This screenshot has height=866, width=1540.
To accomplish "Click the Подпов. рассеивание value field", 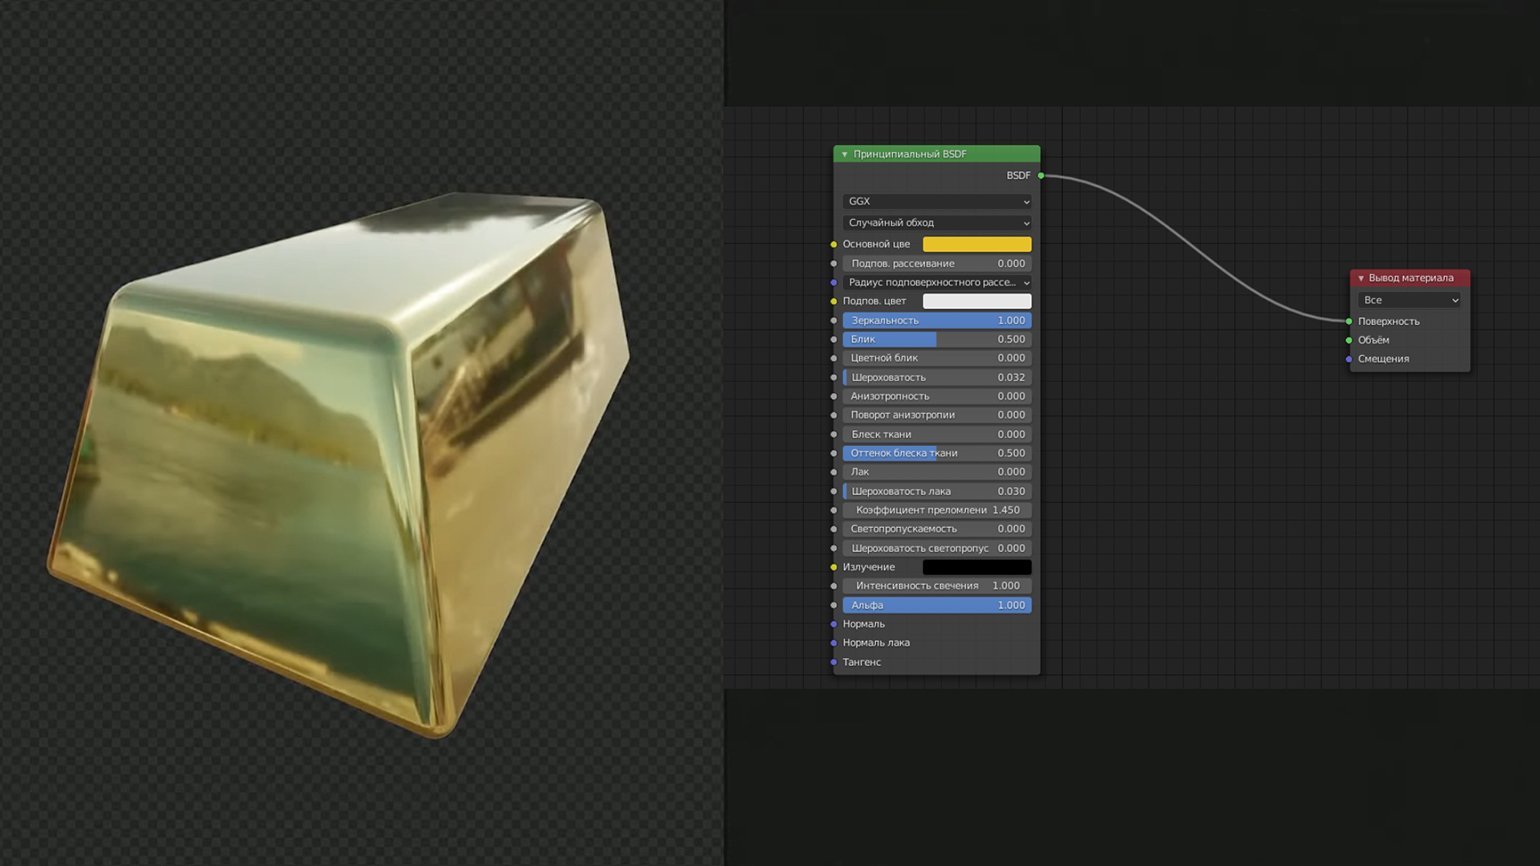I will click(x=937, y=263).
